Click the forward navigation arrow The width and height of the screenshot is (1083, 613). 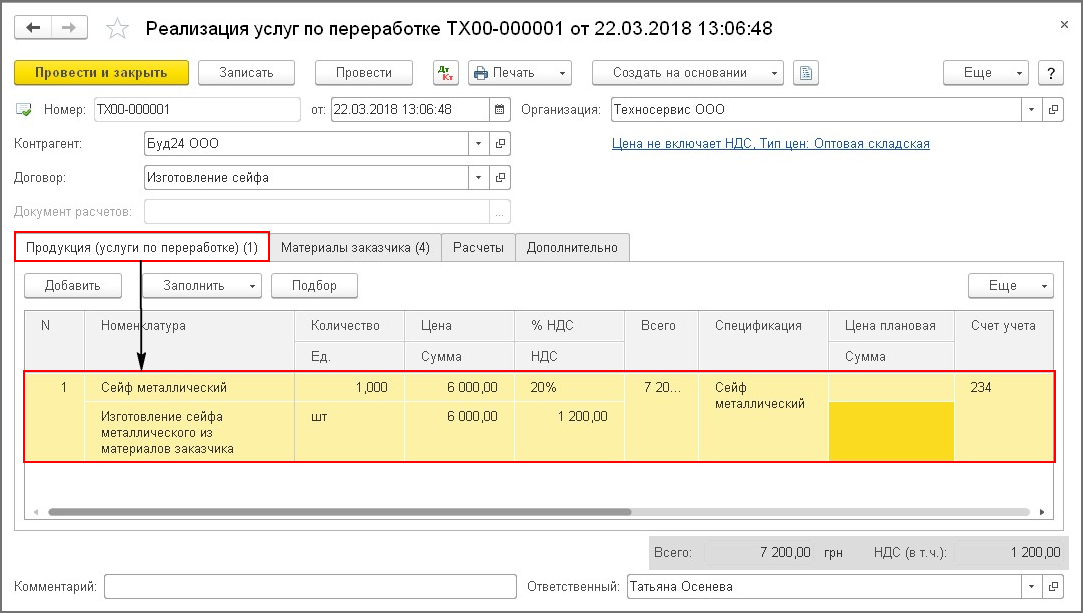[67, 28]
